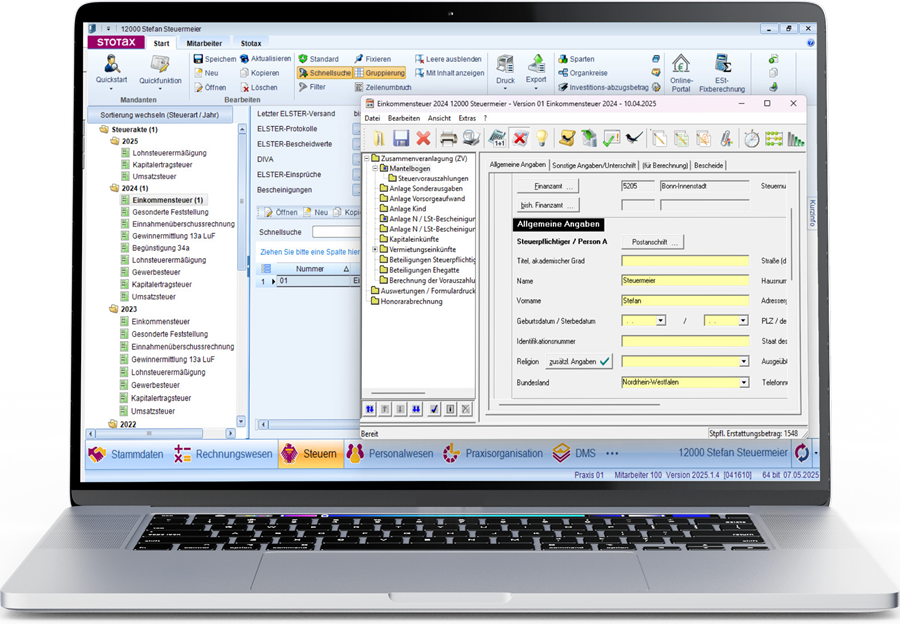The image size is (900, 624).
Task: Open the Geburtsdatum date dropdown
Action: point(661,320)
